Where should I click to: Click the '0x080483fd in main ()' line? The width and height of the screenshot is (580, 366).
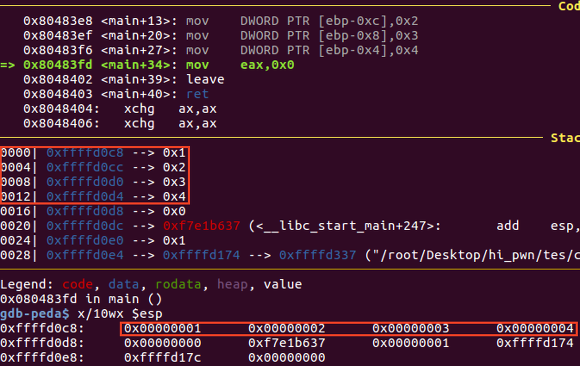pos(81,299)
